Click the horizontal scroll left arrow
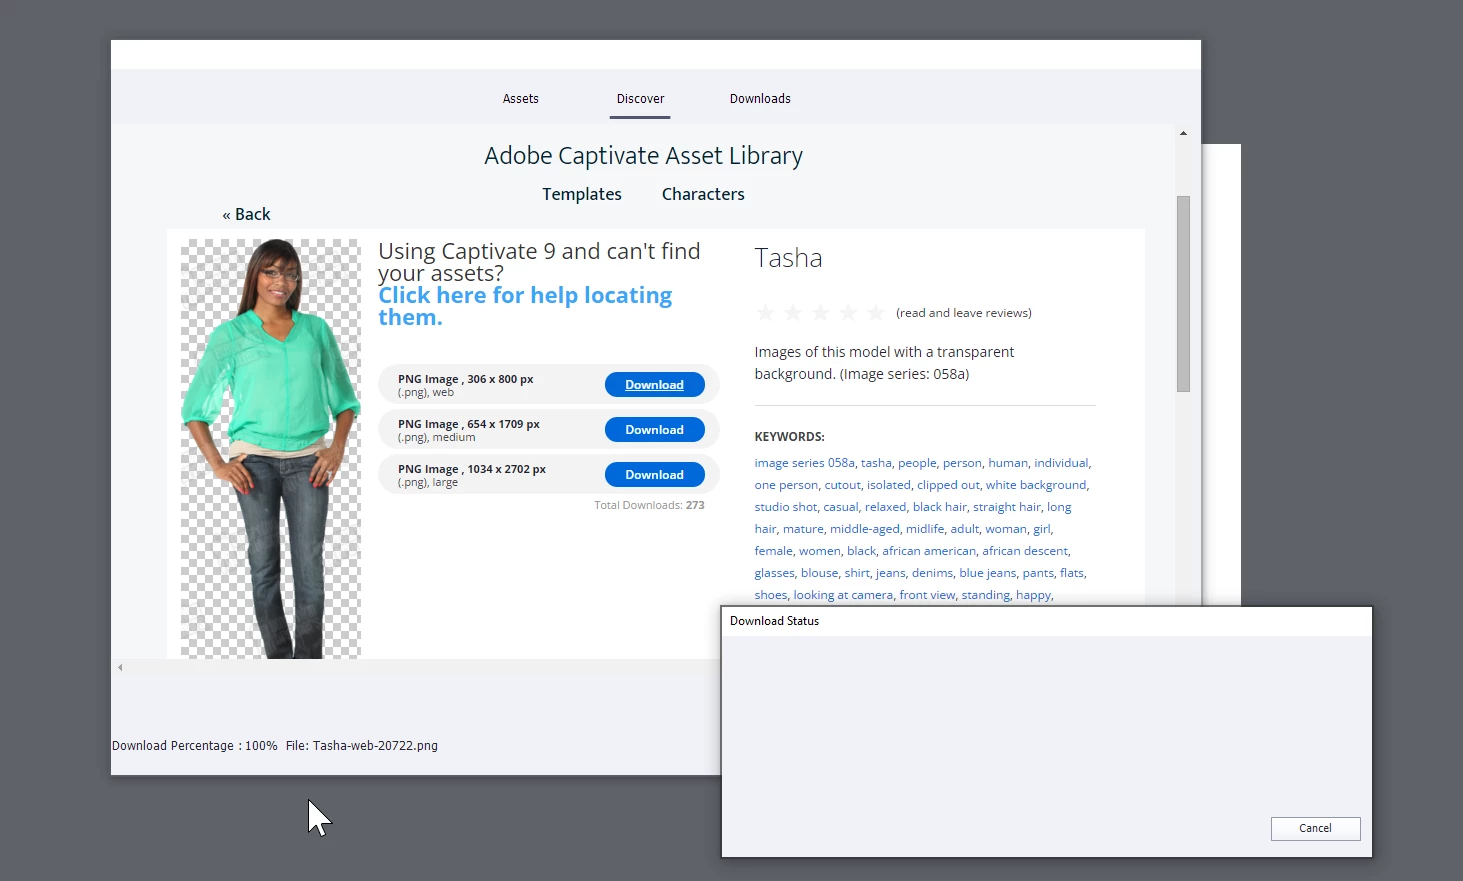The image size is (1463, 881). [x=120, y=667]
